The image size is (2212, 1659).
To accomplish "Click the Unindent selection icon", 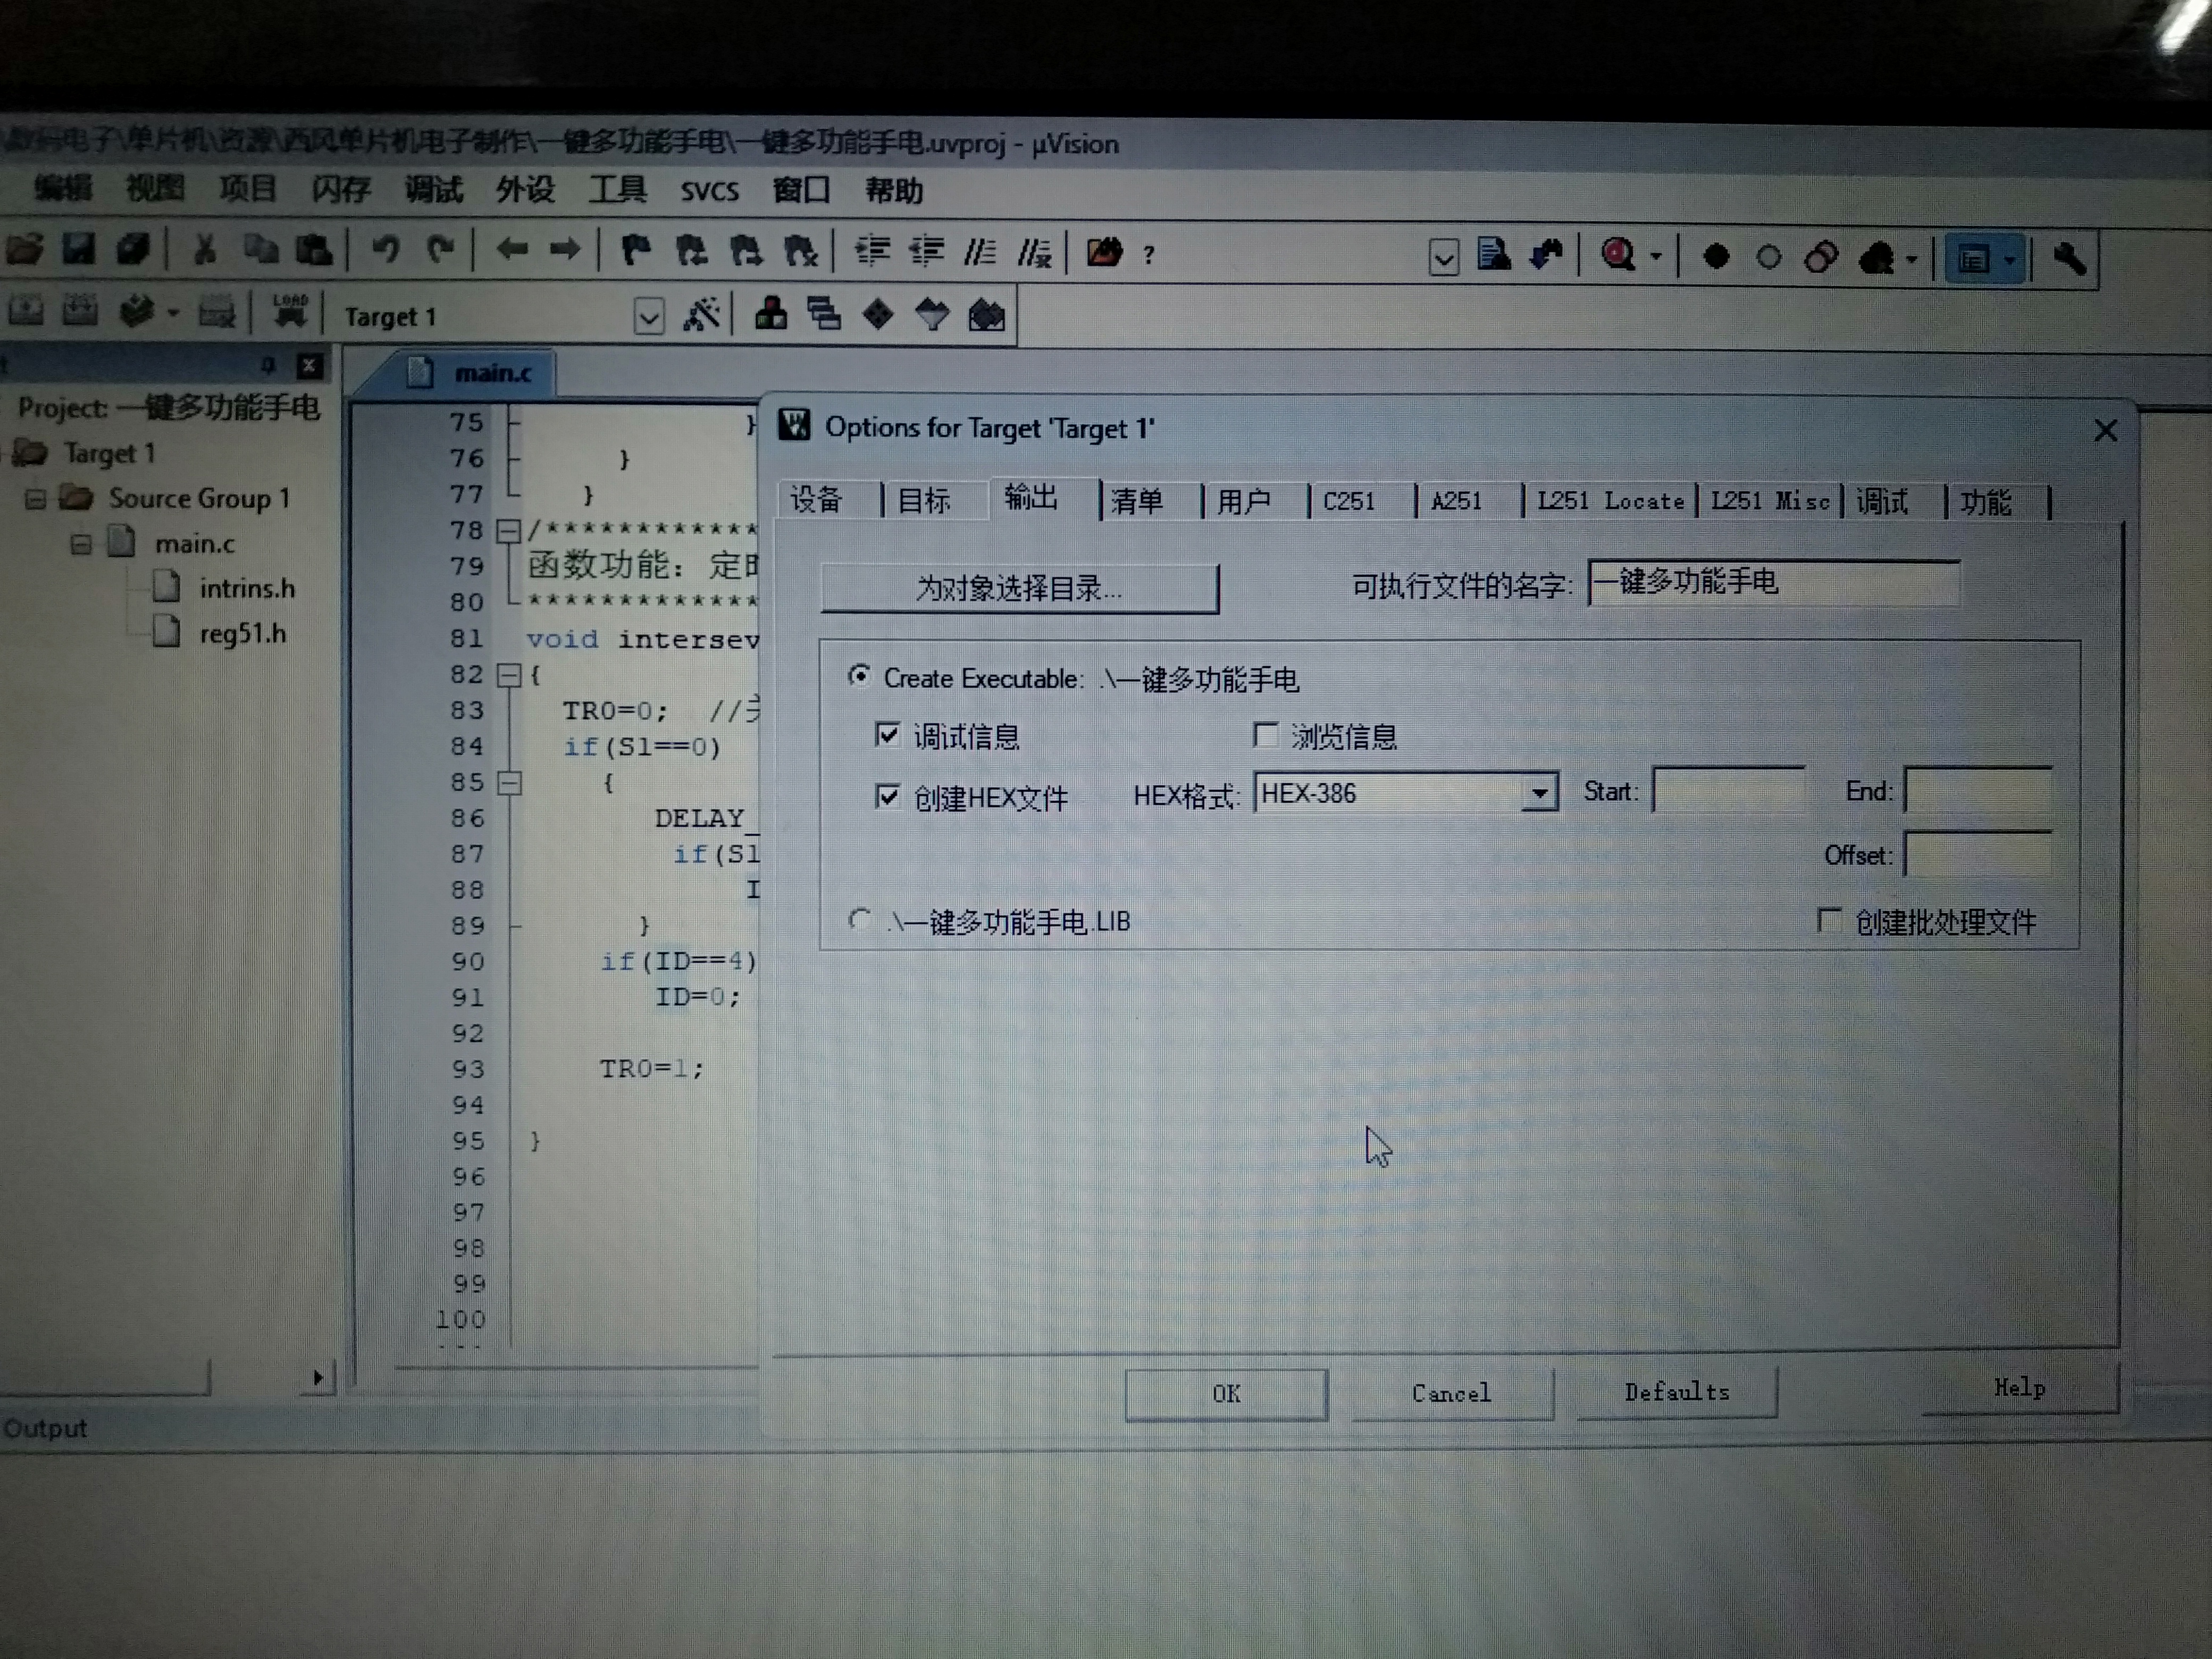I will (x=926, y=251).
